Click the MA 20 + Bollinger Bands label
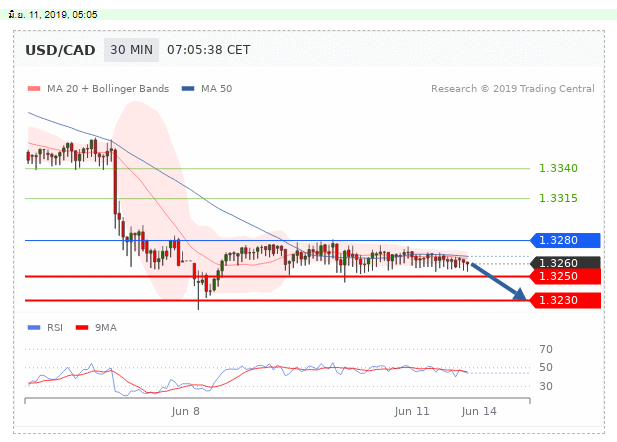 108,89
